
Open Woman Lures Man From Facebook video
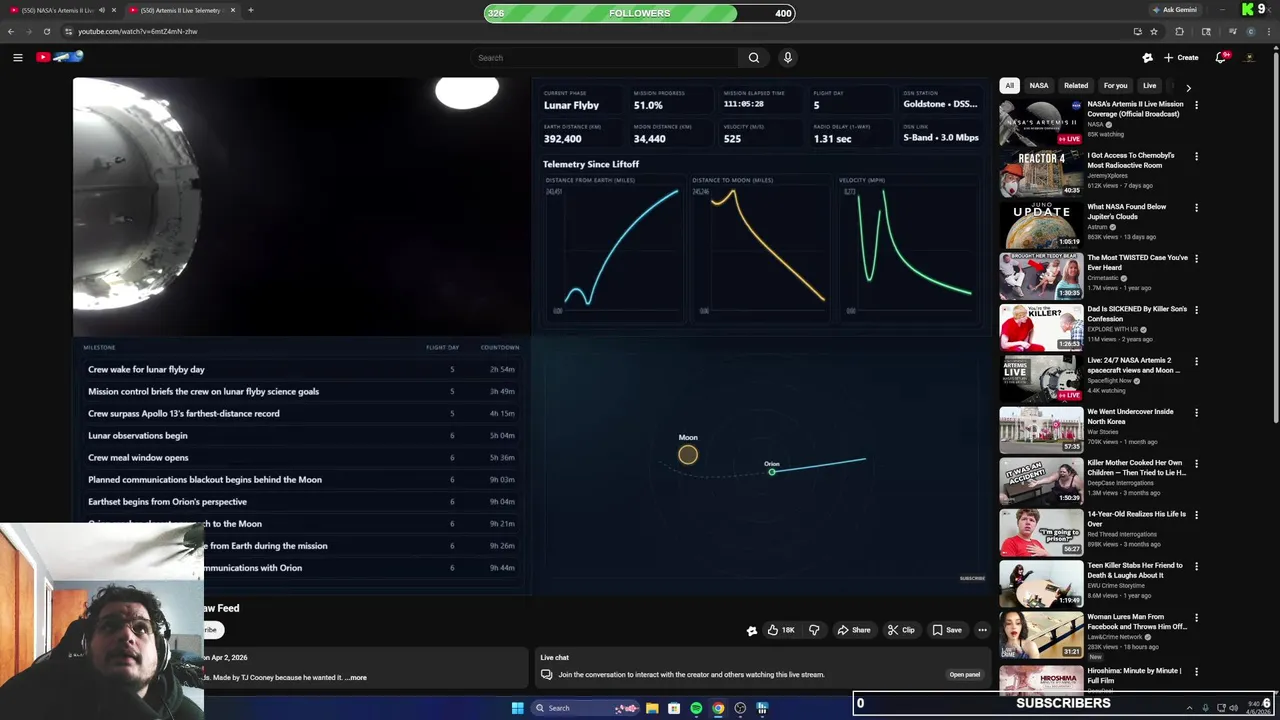click(1136, 622)
